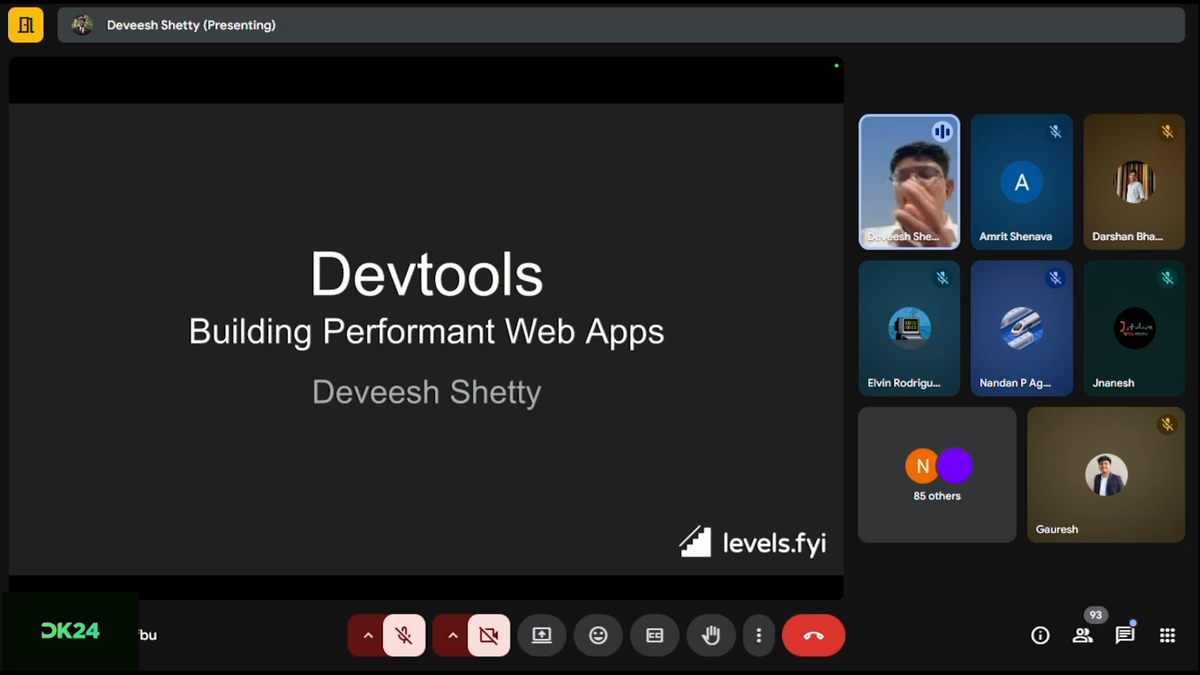Select Gauresh's participant tile
Viewport: 1200px width, 675px height.
1106,475
